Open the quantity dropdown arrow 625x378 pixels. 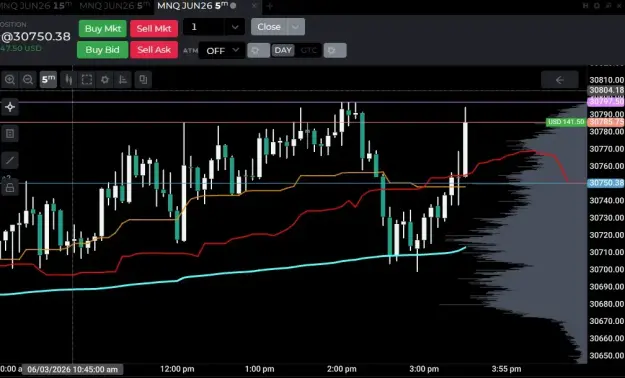235,27
